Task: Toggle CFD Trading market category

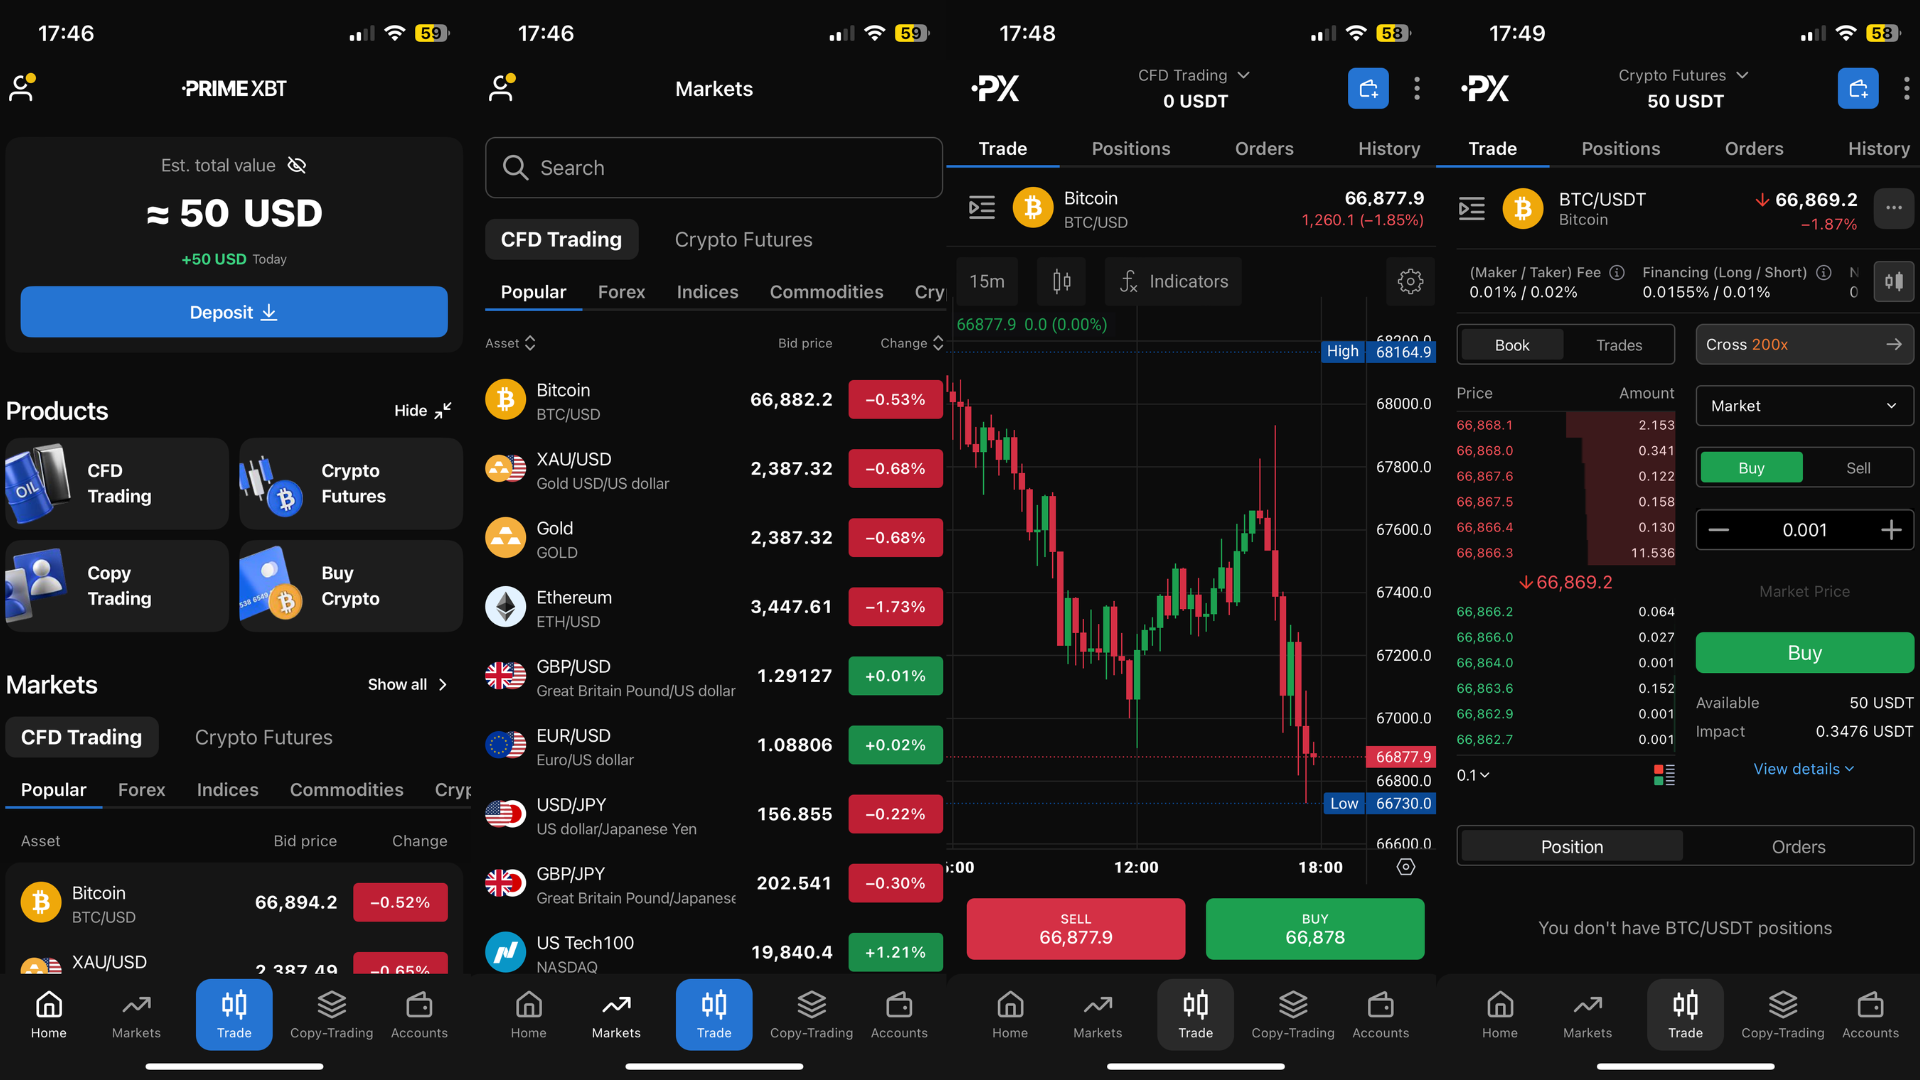Action: click(x=560, y=239)
